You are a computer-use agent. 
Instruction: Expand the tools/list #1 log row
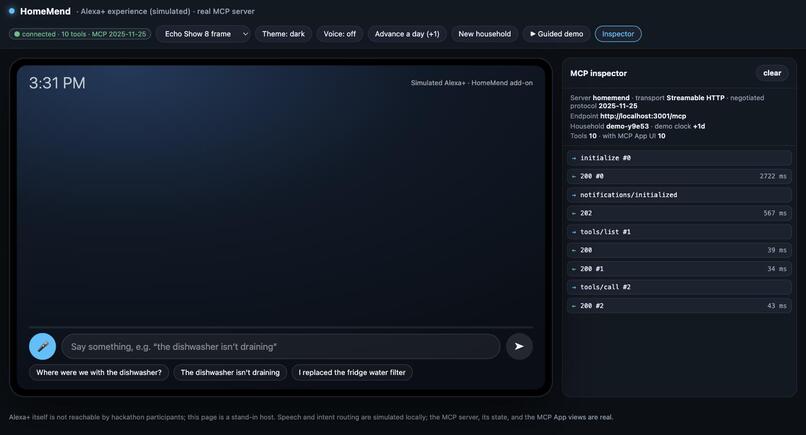point(679,232)
